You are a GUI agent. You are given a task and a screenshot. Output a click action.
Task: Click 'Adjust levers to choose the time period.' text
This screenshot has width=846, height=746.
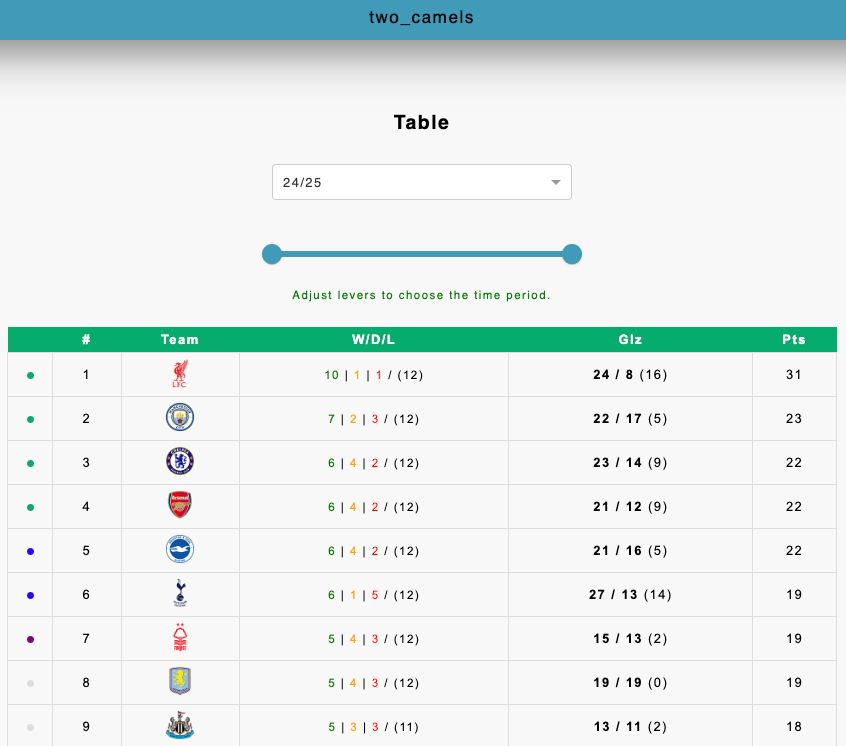pos(421,295)
